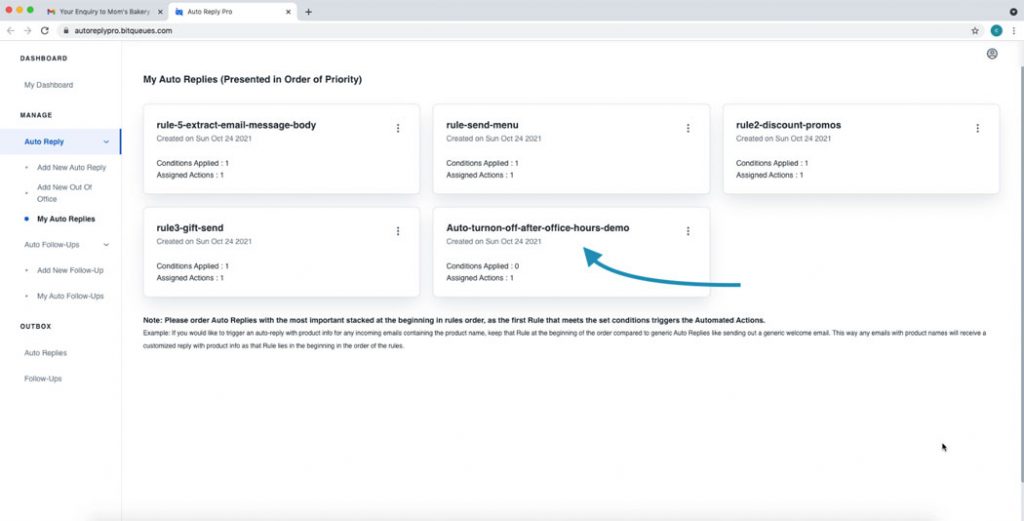Switch to the Mom's Bakery Gmail tab
The width and height of the screenshot is (1024, 521).
[103, 12]
